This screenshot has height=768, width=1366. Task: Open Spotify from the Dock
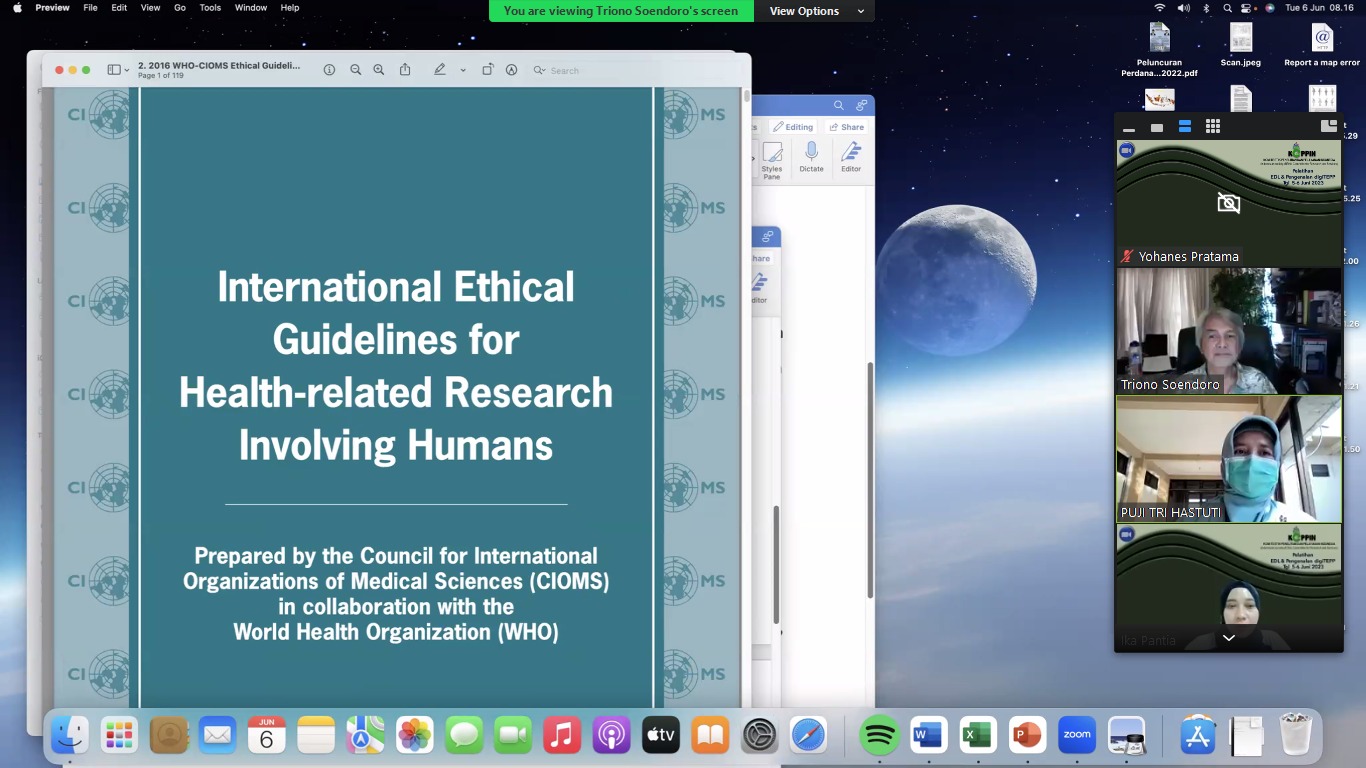879,736
